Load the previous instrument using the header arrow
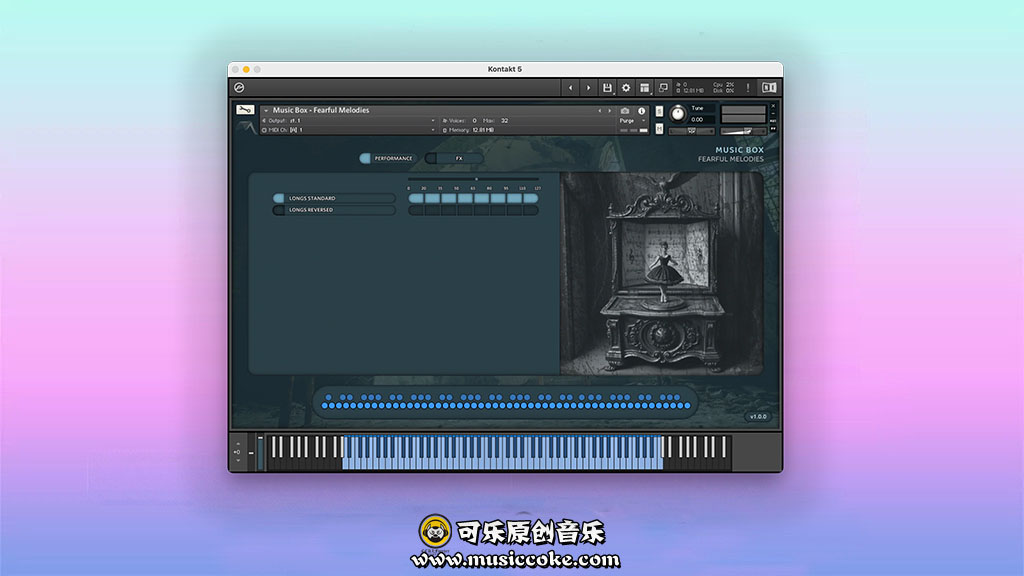The width and height of the screenshot is (1024, 576). (600, 111)
